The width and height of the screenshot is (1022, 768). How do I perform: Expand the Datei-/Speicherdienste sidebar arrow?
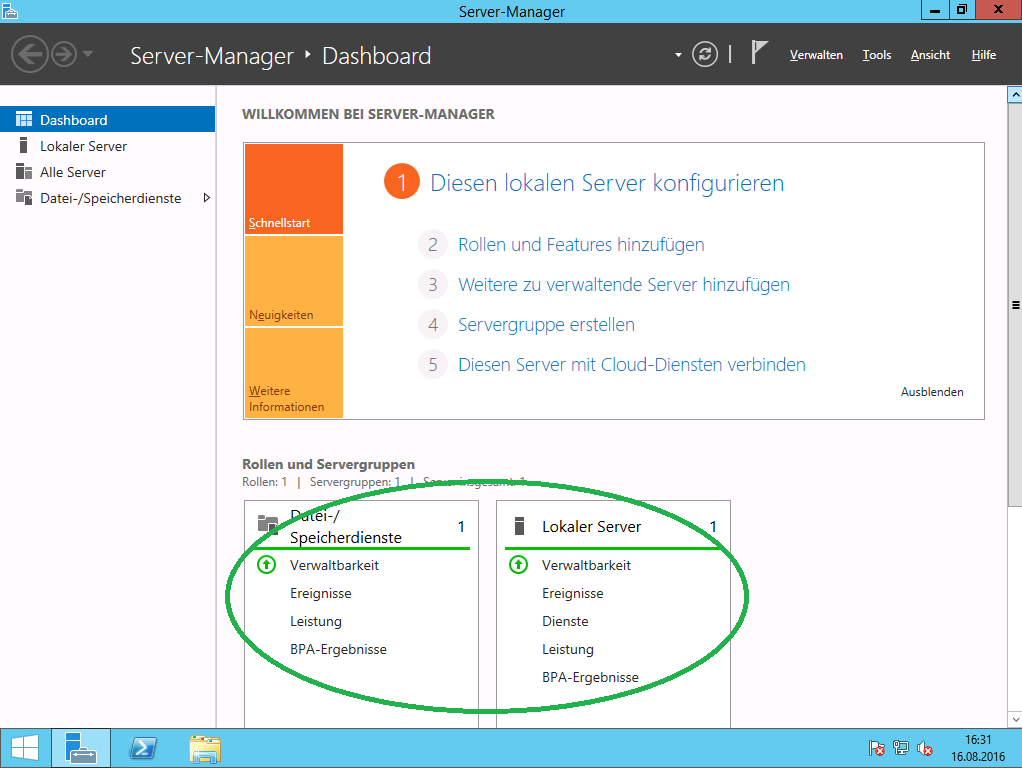pyautogui.click(x=207, y=198)
